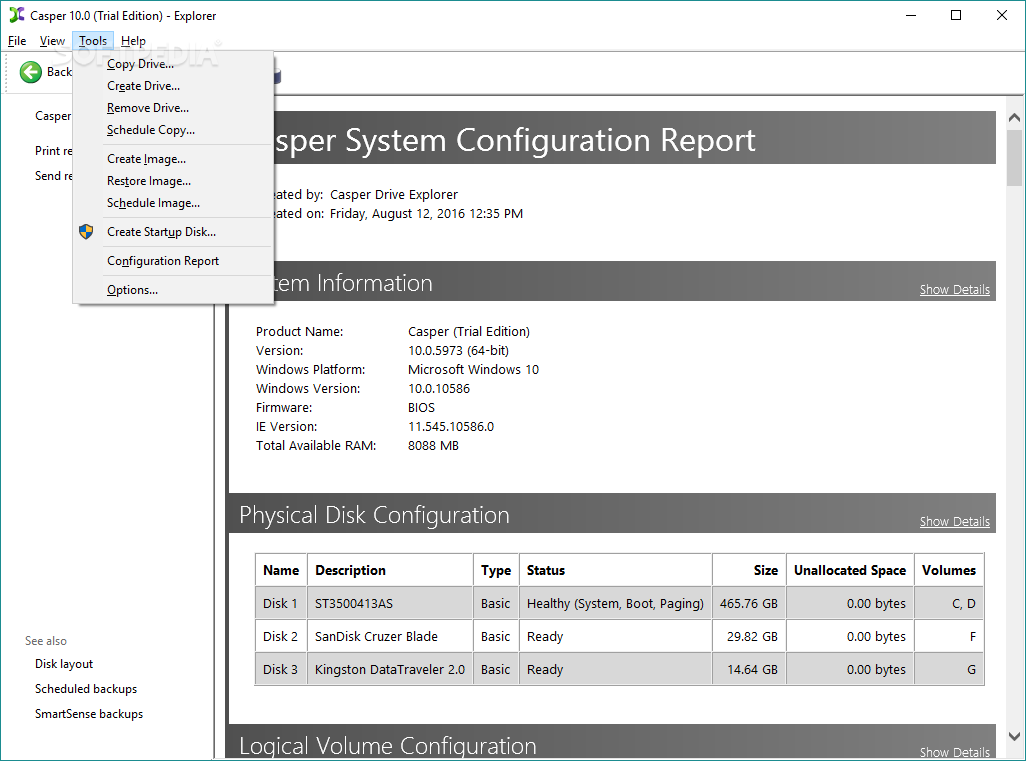Image resolution: width=1026 pixels, height=761 pixels.
Task: Click the version value 10.0.5973 (64-bit)
Action: (458, 350)
